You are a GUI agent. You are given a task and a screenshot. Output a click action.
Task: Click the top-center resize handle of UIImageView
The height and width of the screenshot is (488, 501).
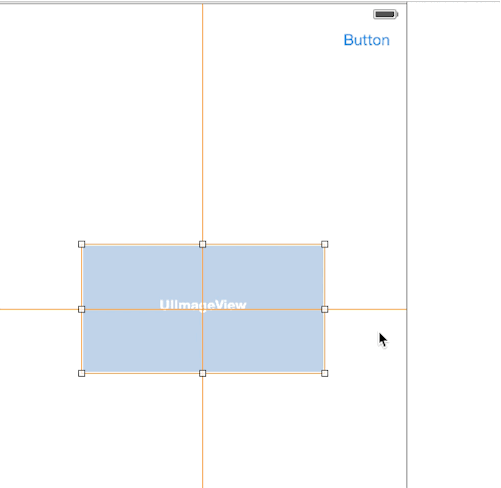pyautogui.click(x=203, y=244)
